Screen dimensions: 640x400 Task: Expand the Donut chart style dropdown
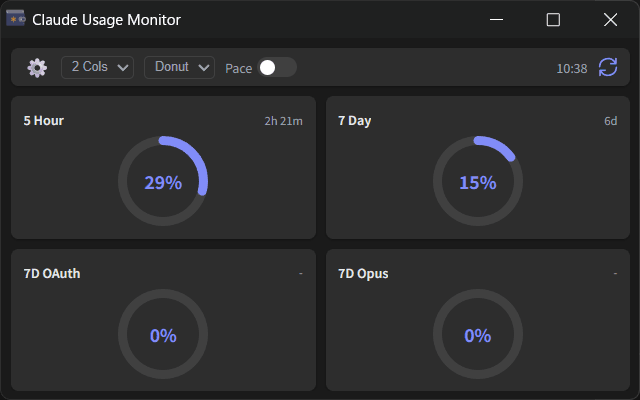[179, 67]
